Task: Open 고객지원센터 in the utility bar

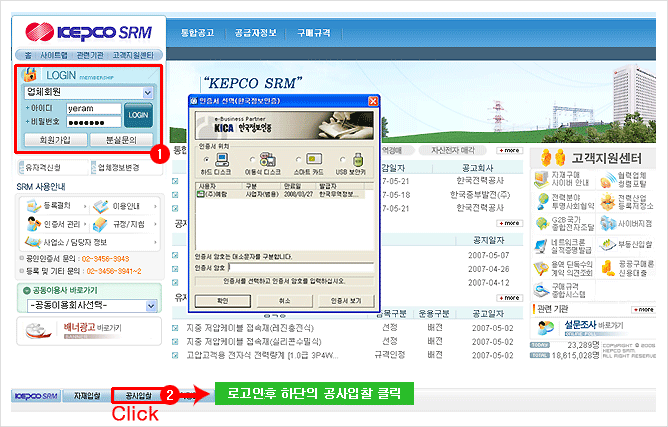Action: coord(133,55)
